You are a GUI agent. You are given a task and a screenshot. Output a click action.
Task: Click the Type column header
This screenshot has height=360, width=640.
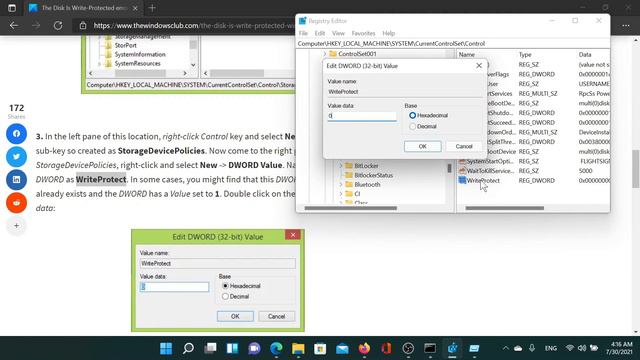(525, 54)
